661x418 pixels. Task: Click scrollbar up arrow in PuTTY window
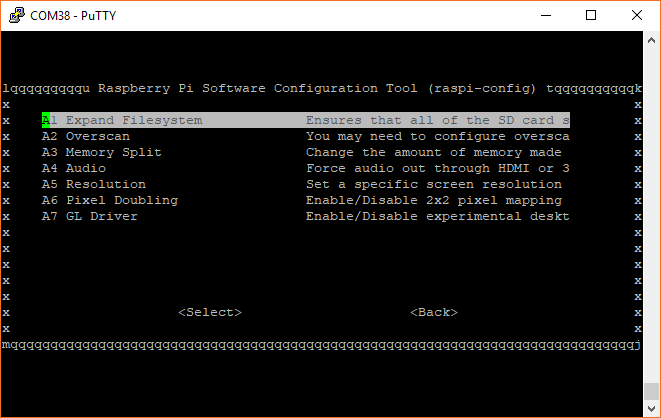(651, 40)
